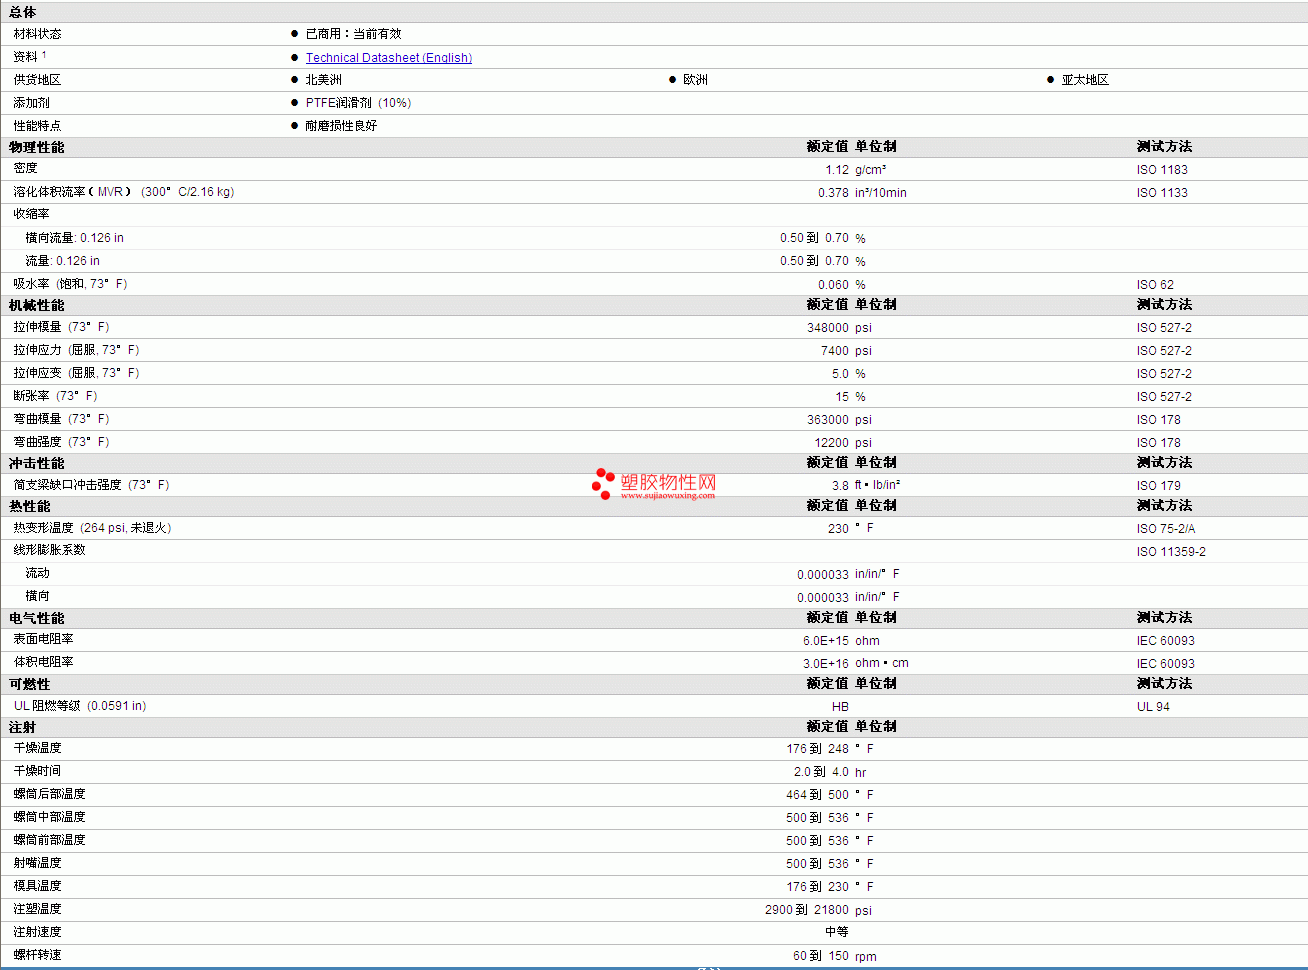Select the 收缩率 row label
1308x970 pixels.
[x=31, y=214]
